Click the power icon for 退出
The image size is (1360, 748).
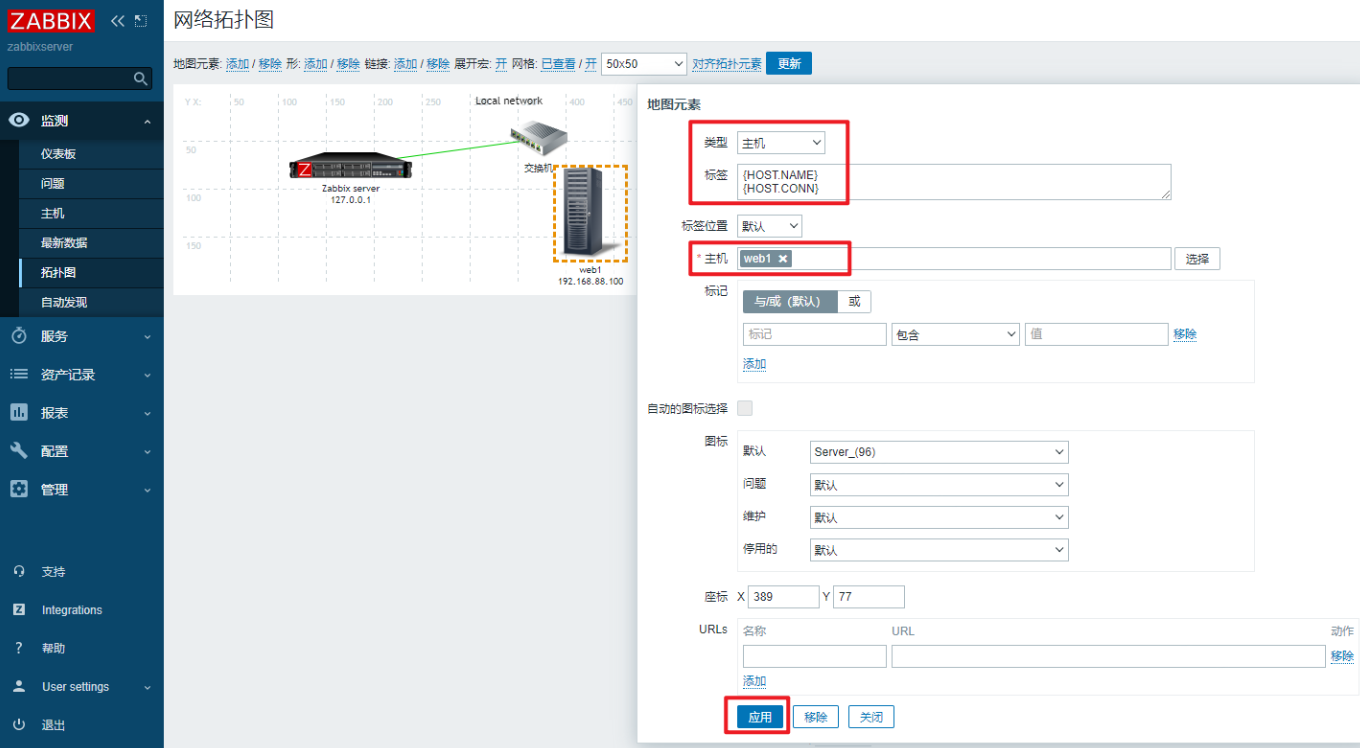(x=18, y=725)
